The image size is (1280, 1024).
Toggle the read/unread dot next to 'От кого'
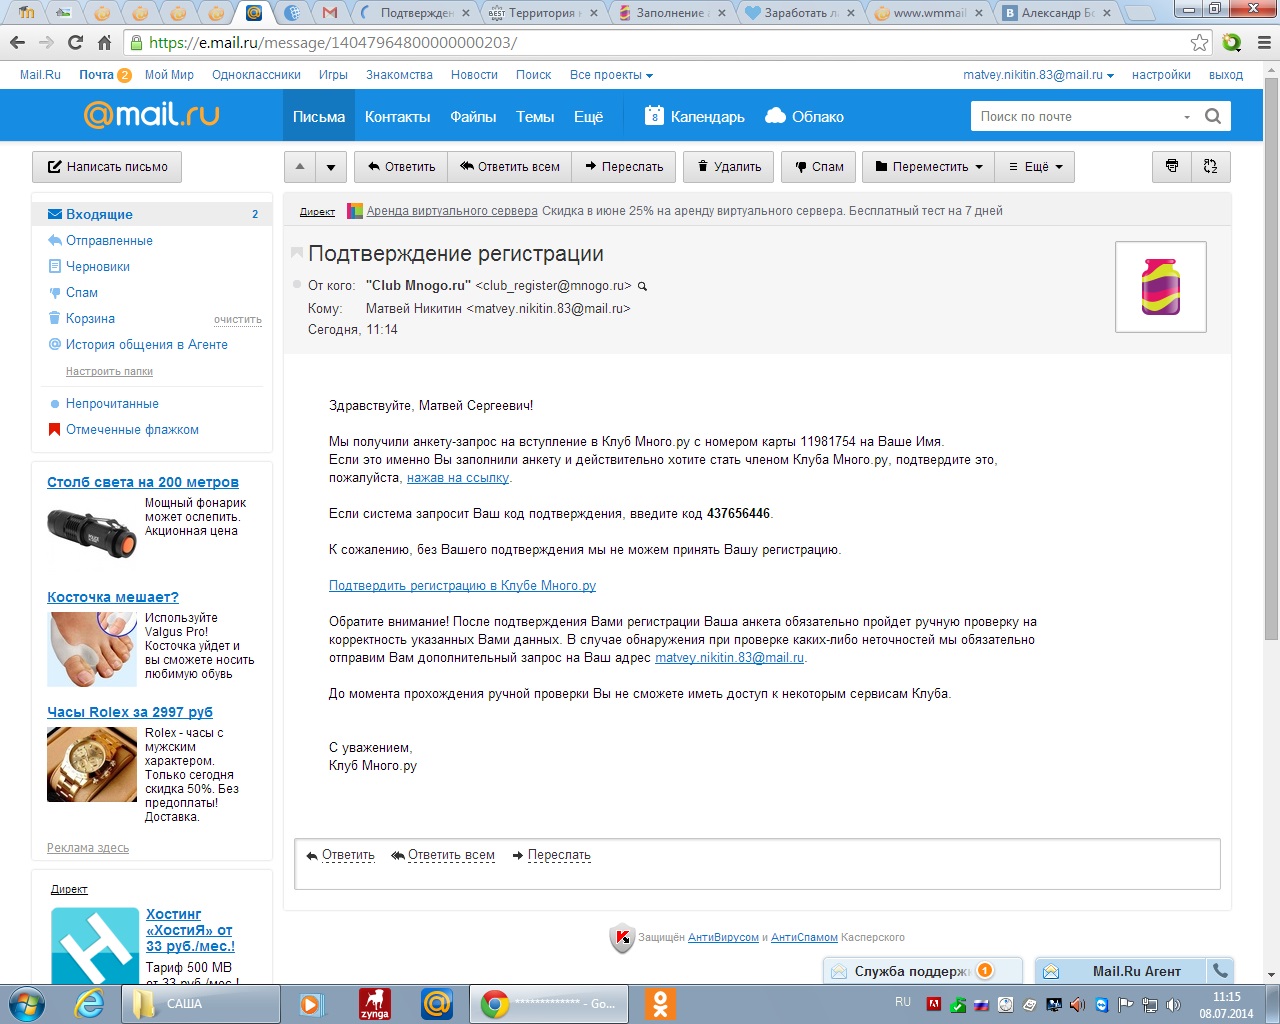[296, 285]
